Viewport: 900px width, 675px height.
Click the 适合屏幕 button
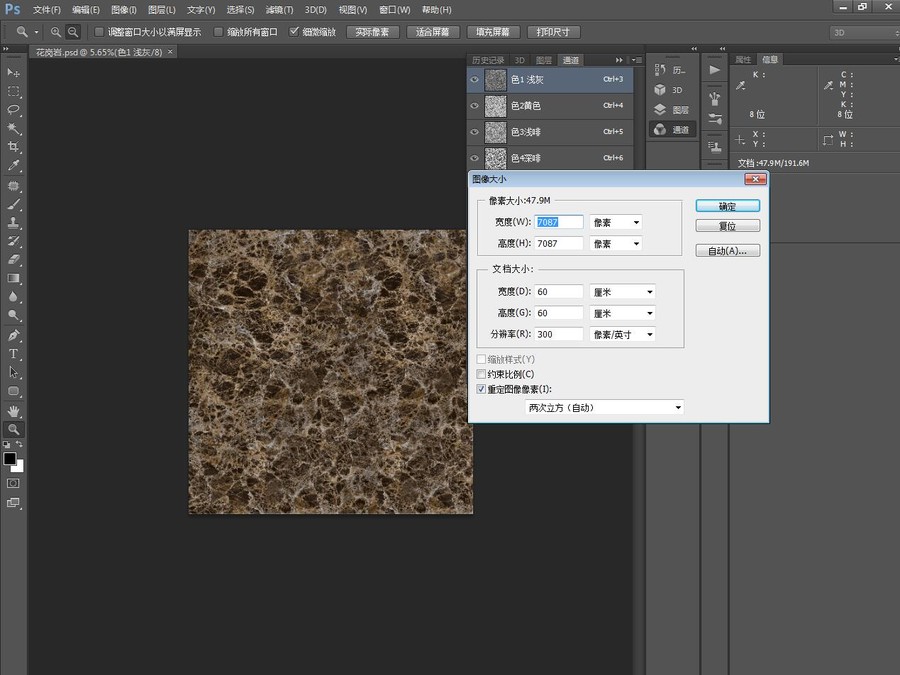pyautogui.click(x=433, y=32)
